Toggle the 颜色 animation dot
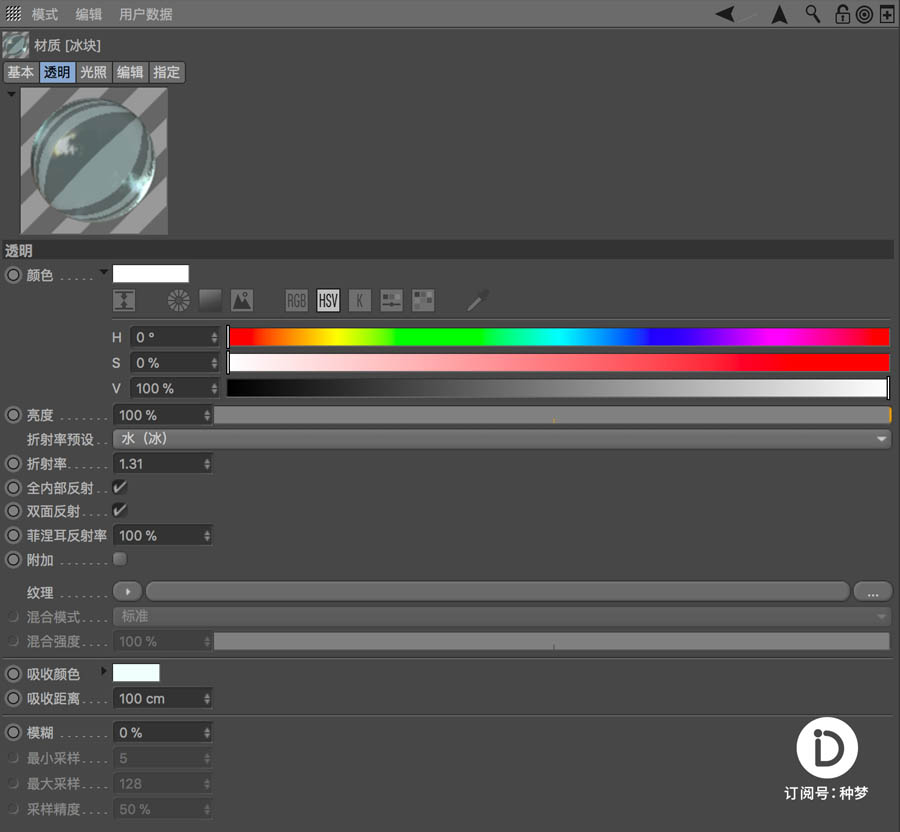 [13, 275]
